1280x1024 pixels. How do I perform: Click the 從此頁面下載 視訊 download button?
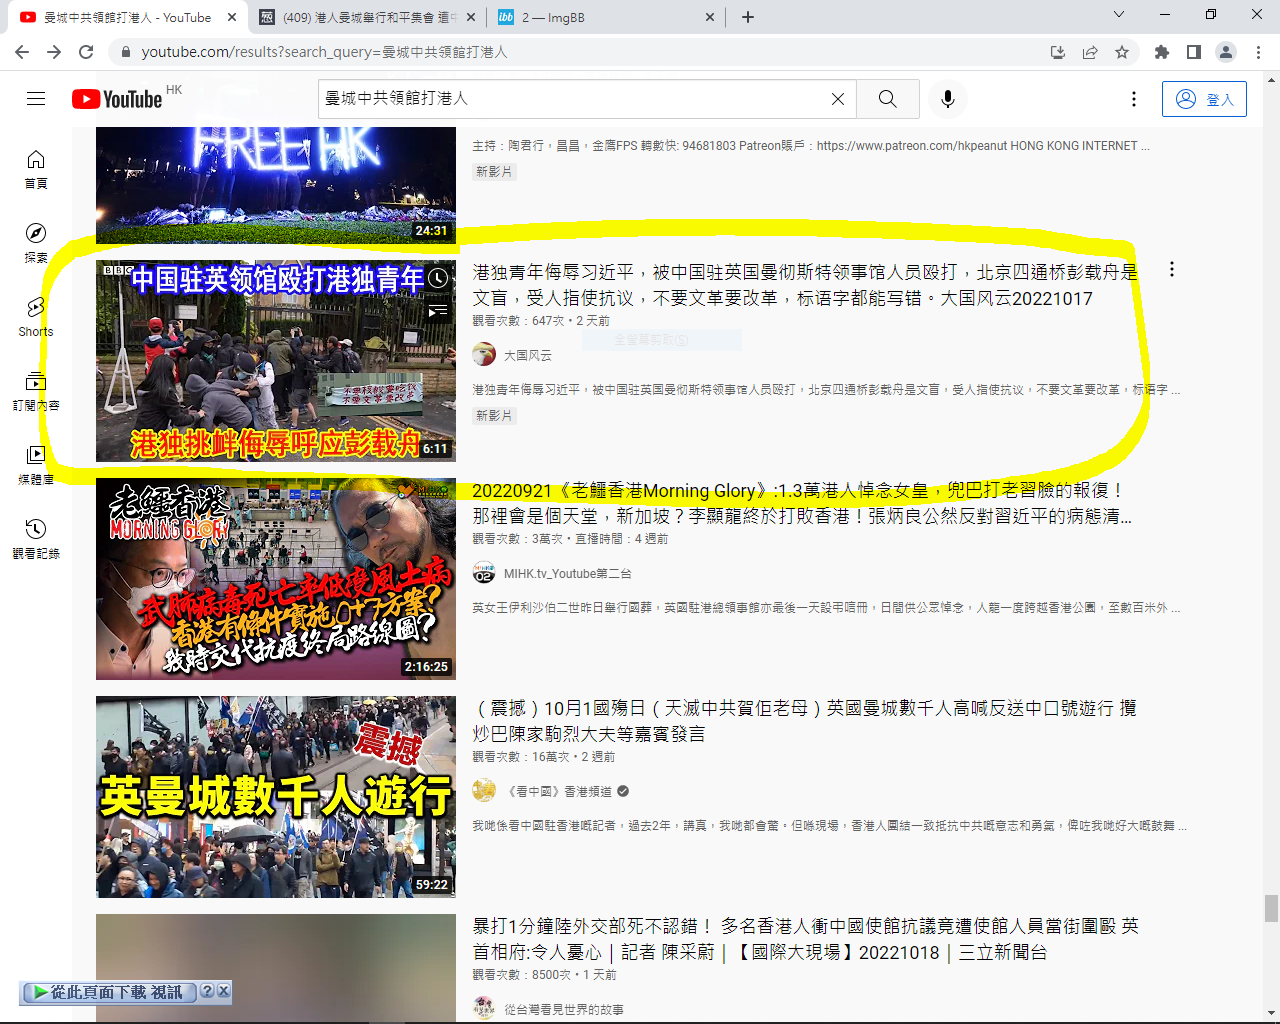(x=108, y=992)
